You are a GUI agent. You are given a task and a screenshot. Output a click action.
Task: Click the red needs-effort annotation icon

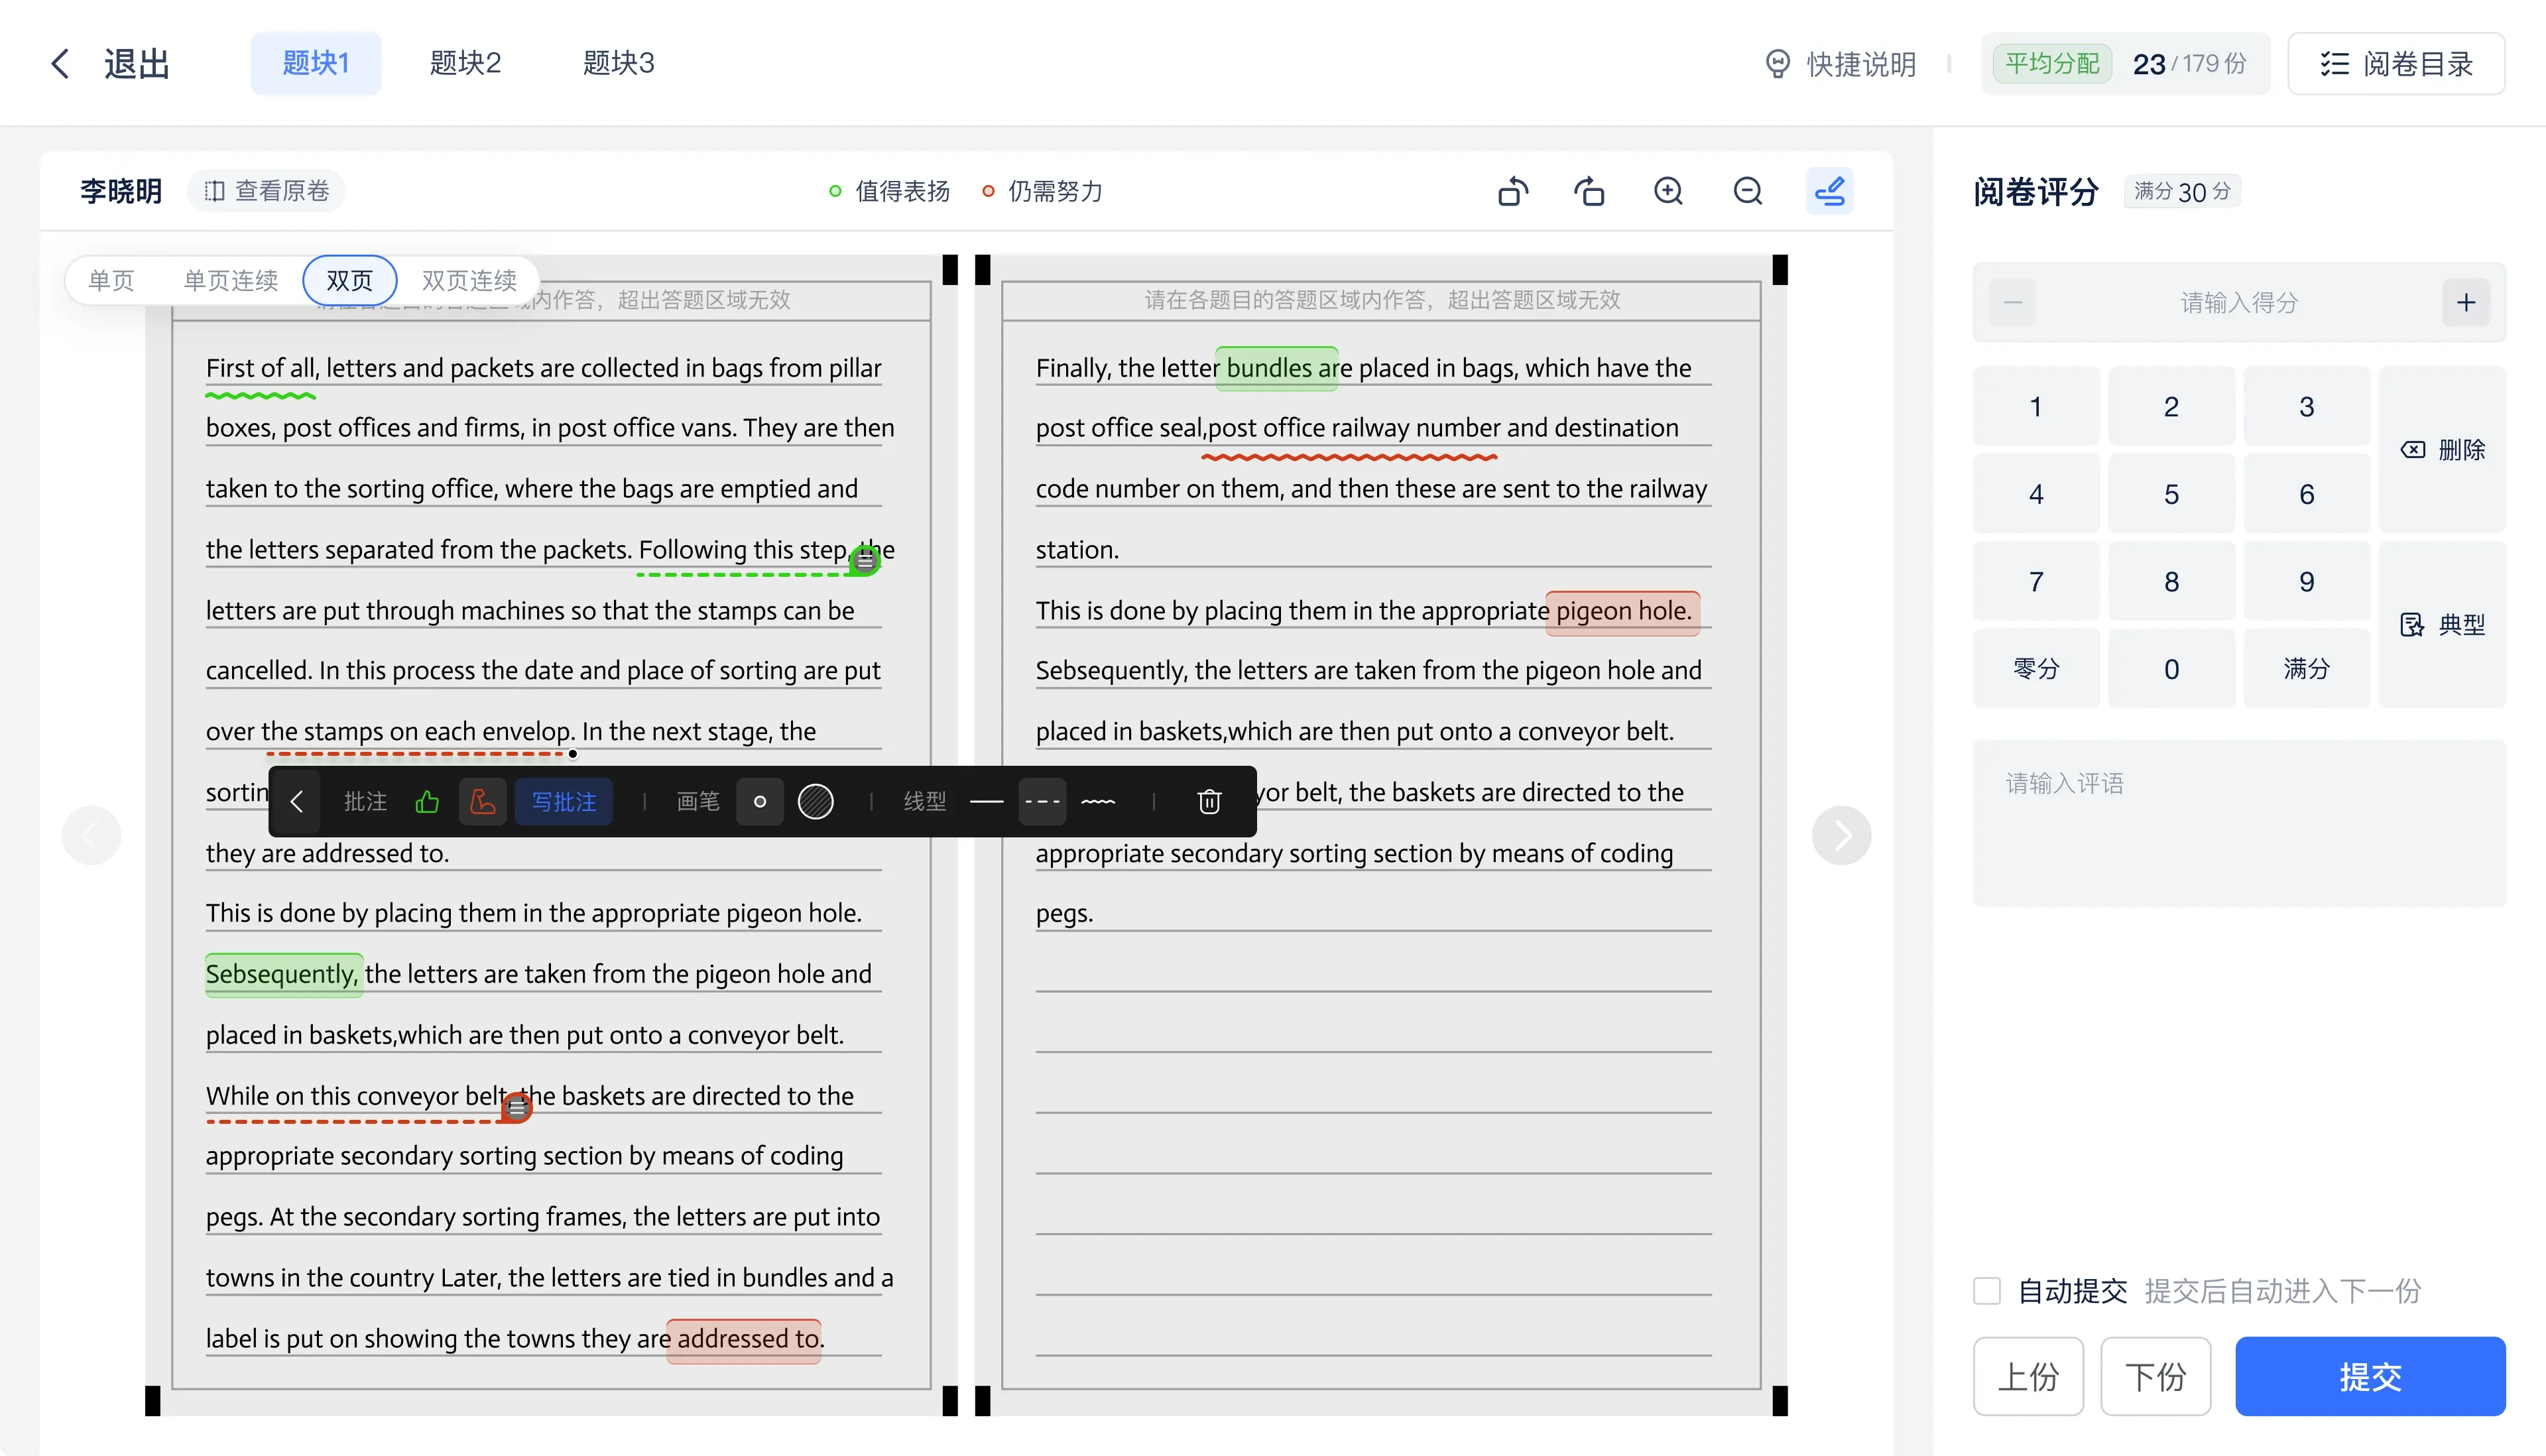pyautogui.click(x=483, y=802)
